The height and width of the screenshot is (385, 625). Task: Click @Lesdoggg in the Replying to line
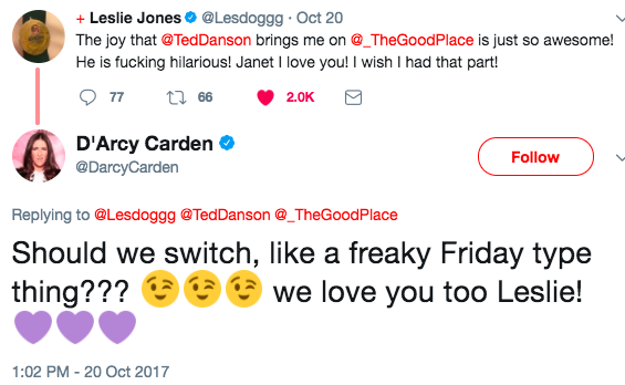[135, 215]
